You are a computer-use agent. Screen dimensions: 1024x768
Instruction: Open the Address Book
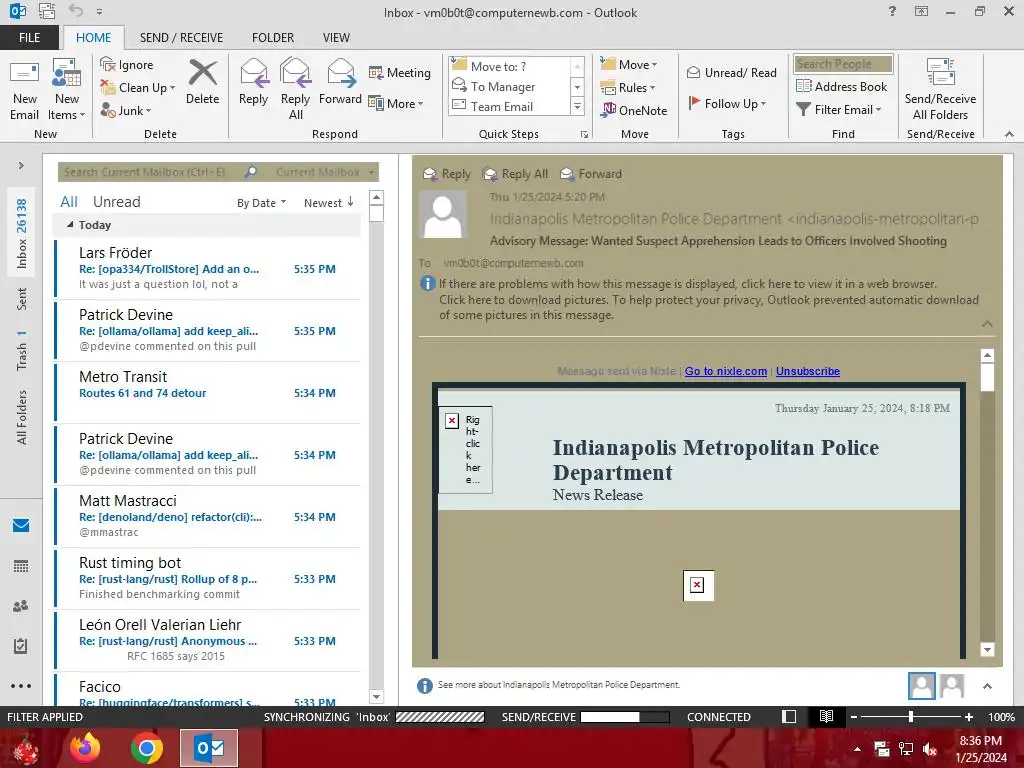click(x=842, y=86)
